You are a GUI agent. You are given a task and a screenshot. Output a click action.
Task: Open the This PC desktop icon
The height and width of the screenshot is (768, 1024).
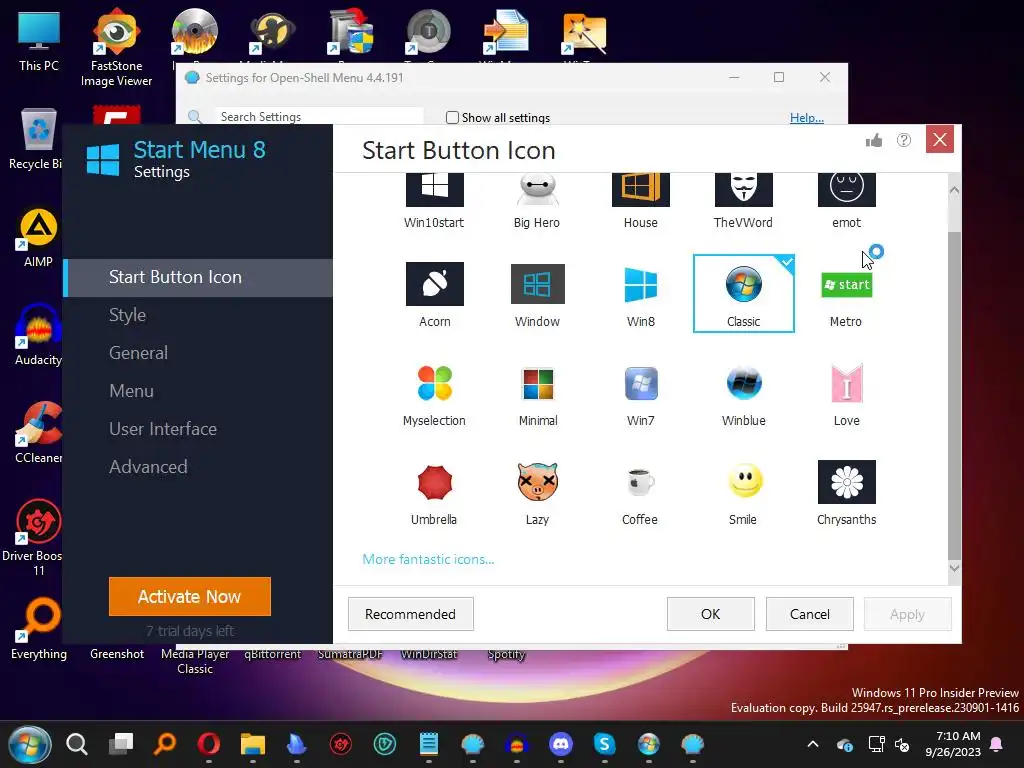coord(39,41)
